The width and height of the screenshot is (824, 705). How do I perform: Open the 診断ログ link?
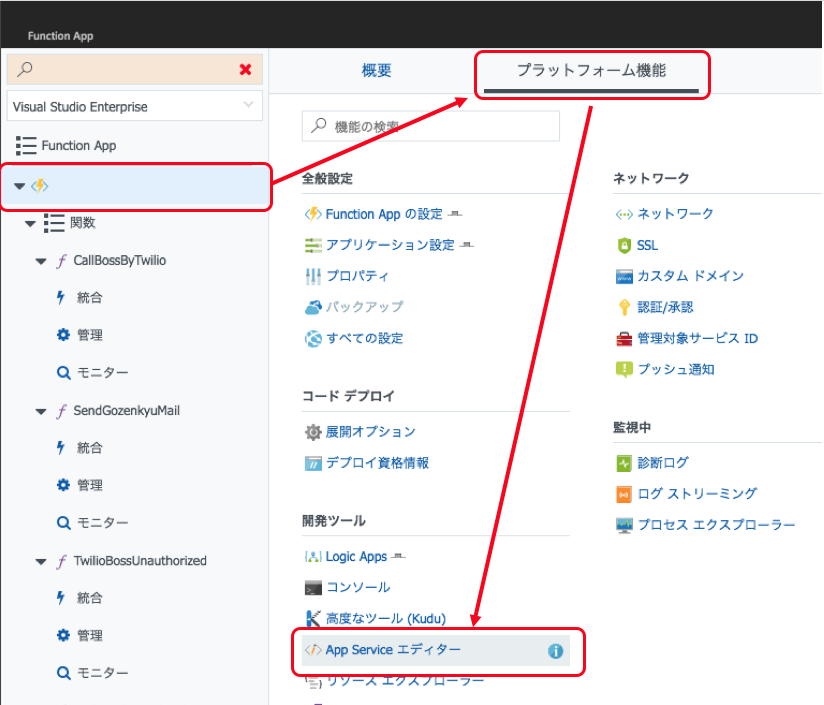point(663,463)
